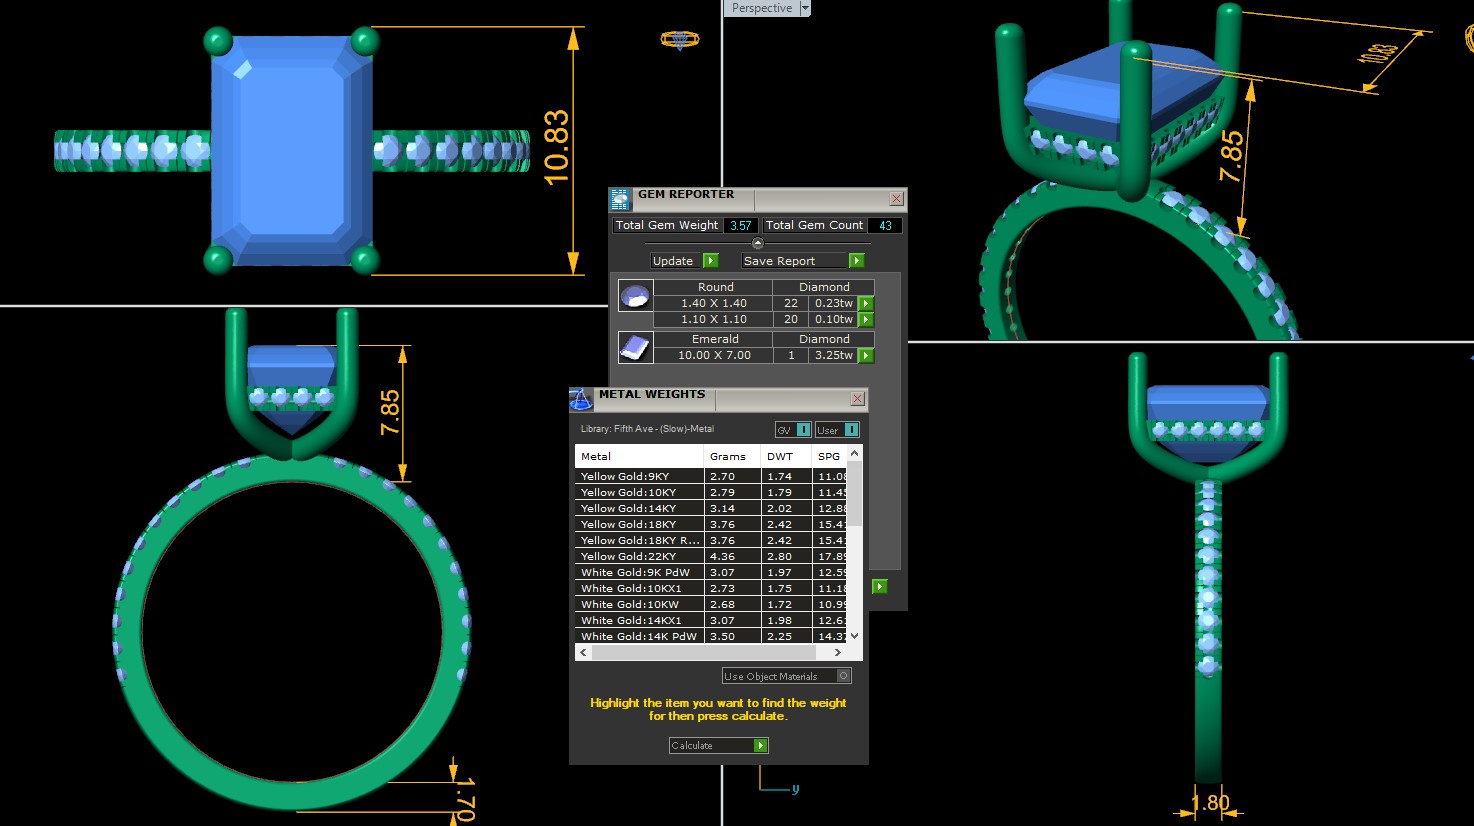Click the small ring thumbnail in top viewport

(680, 40)
